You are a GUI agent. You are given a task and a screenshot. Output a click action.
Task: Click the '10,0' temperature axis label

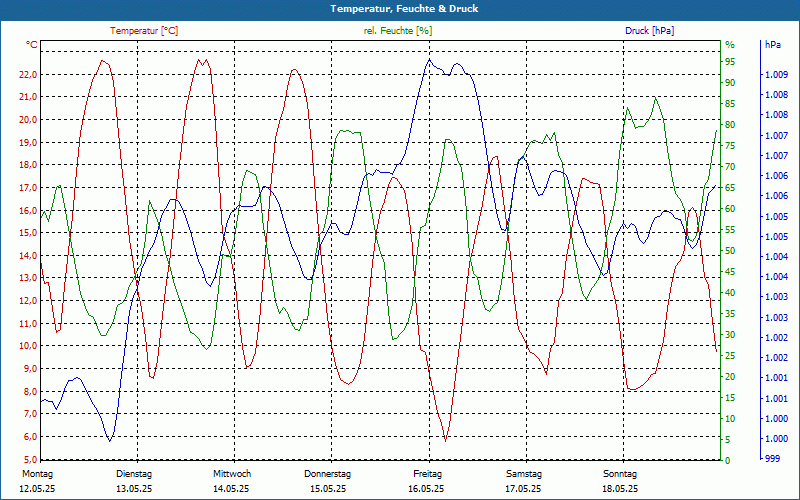[28, 346]
